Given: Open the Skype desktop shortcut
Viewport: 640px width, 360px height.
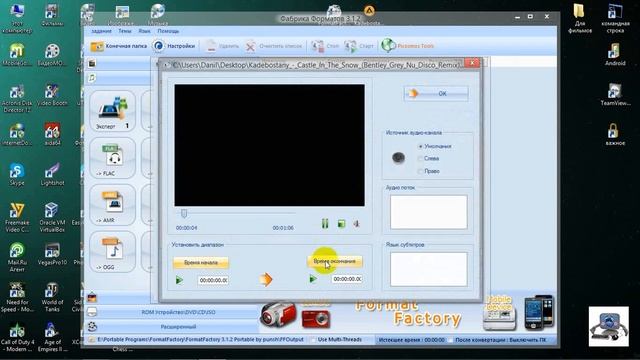Looking at the screenshot, I should coord(17,175).
